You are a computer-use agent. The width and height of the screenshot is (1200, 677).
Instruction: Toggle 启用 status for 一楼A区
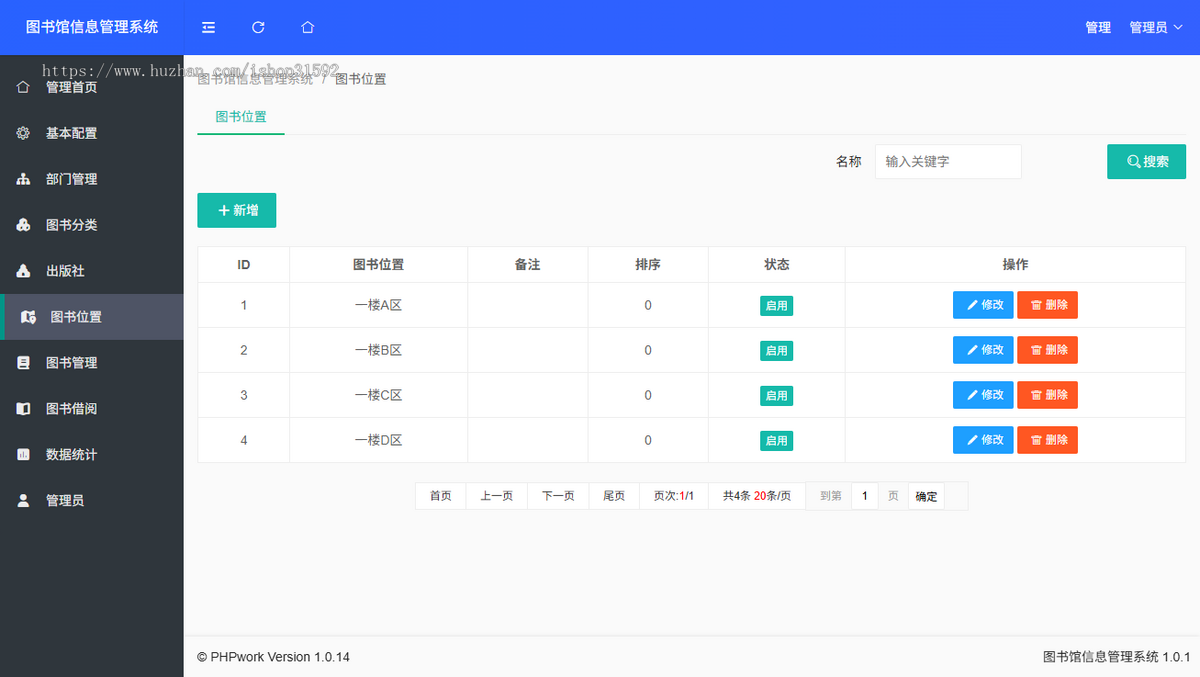(777, 305)
